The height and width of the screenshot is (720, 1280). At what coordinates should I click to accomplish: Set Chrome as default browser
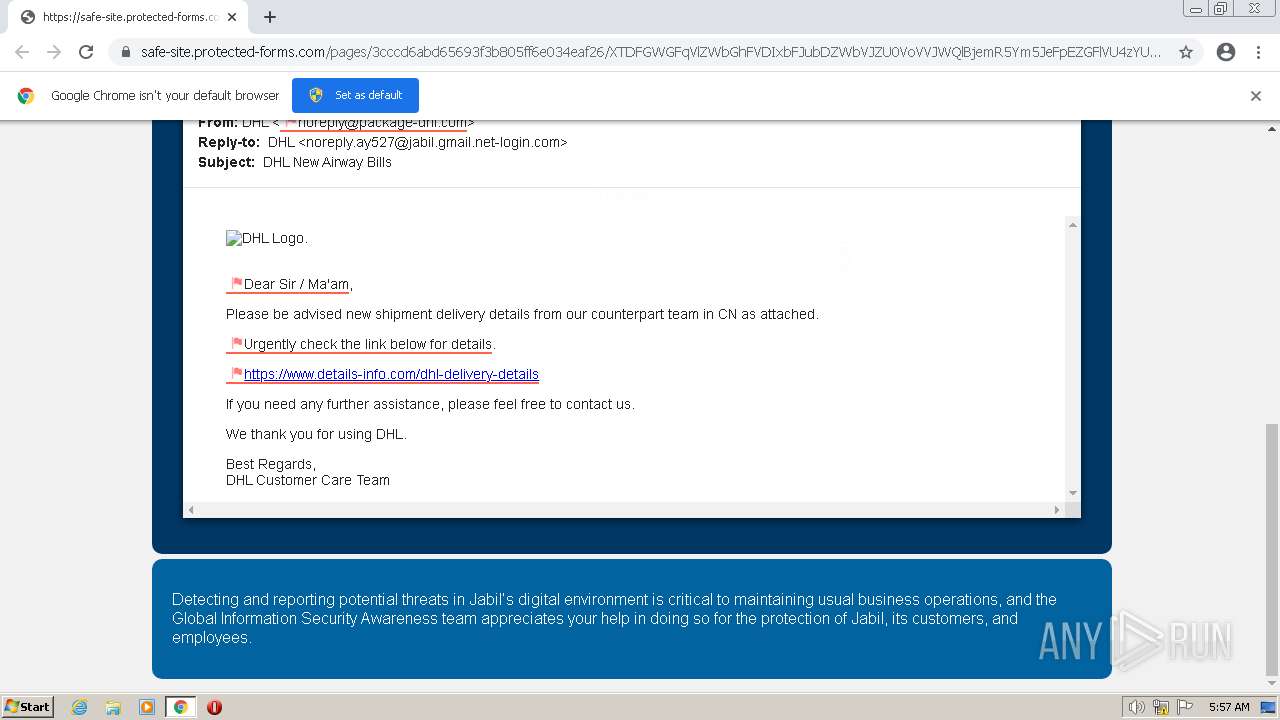355,95
